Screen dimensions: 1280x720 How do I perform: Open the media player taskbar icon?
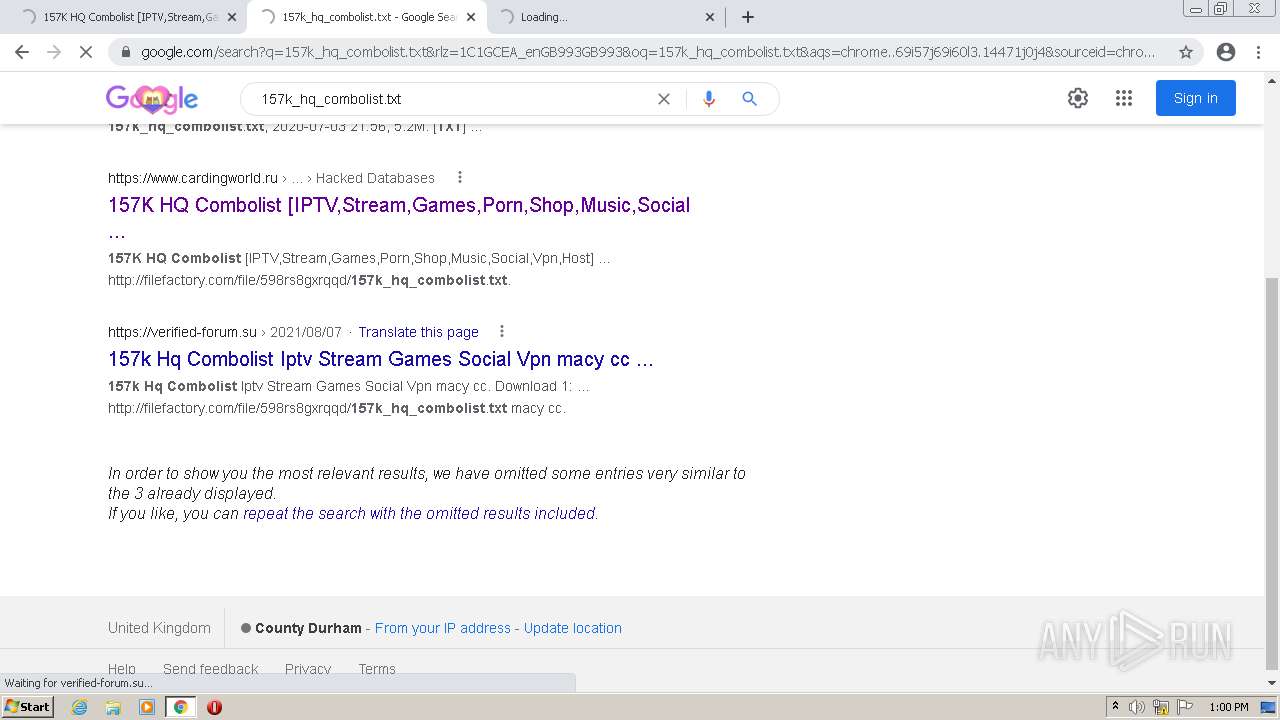click(x=147, y=707)
